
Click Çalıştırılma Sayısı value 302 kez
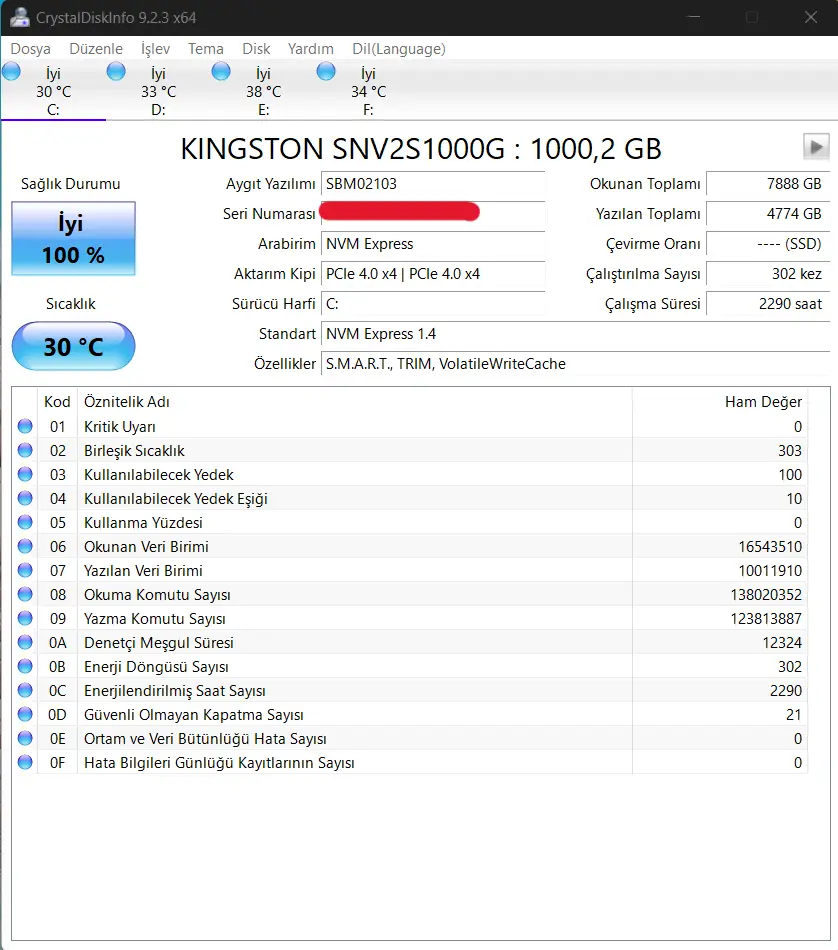768,274
